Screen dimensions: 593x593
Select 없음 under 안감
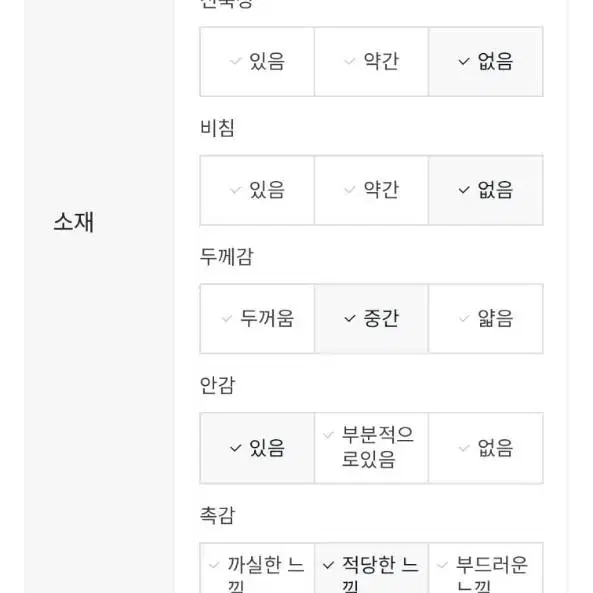tap(486, 448)
